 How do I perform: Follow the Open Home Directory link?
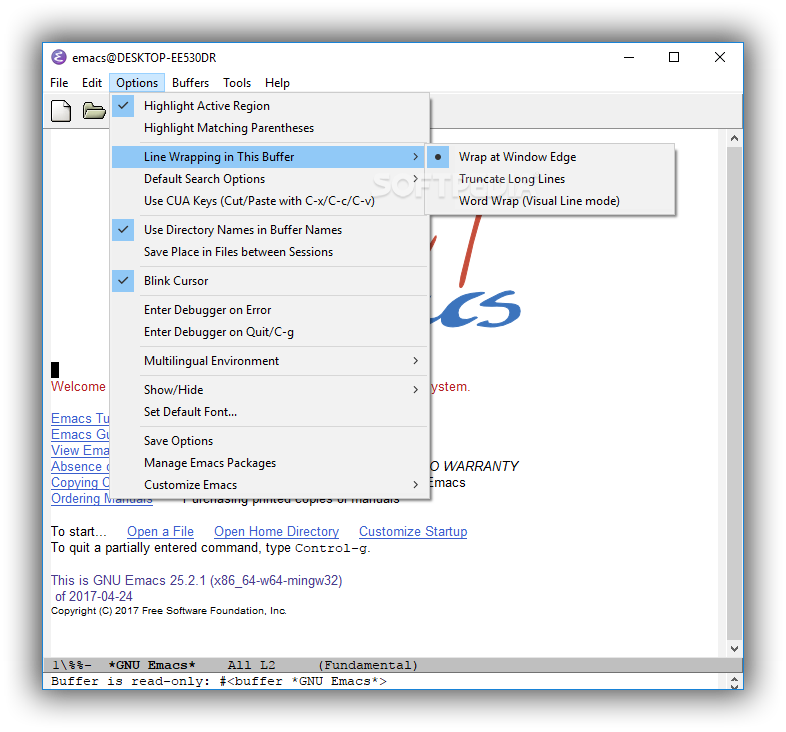coord(277,531)
